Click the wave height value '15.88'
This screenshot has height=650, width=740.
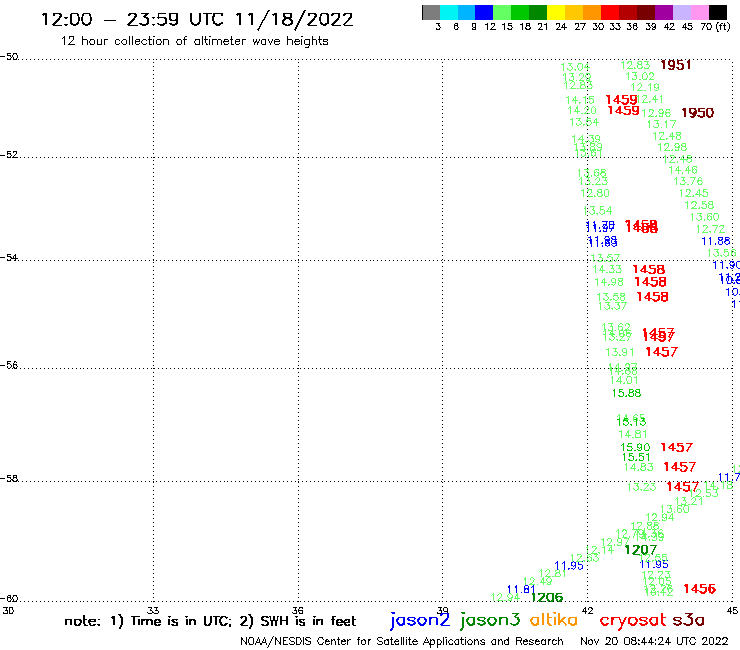pyautogui.click(x=626, y=393)
